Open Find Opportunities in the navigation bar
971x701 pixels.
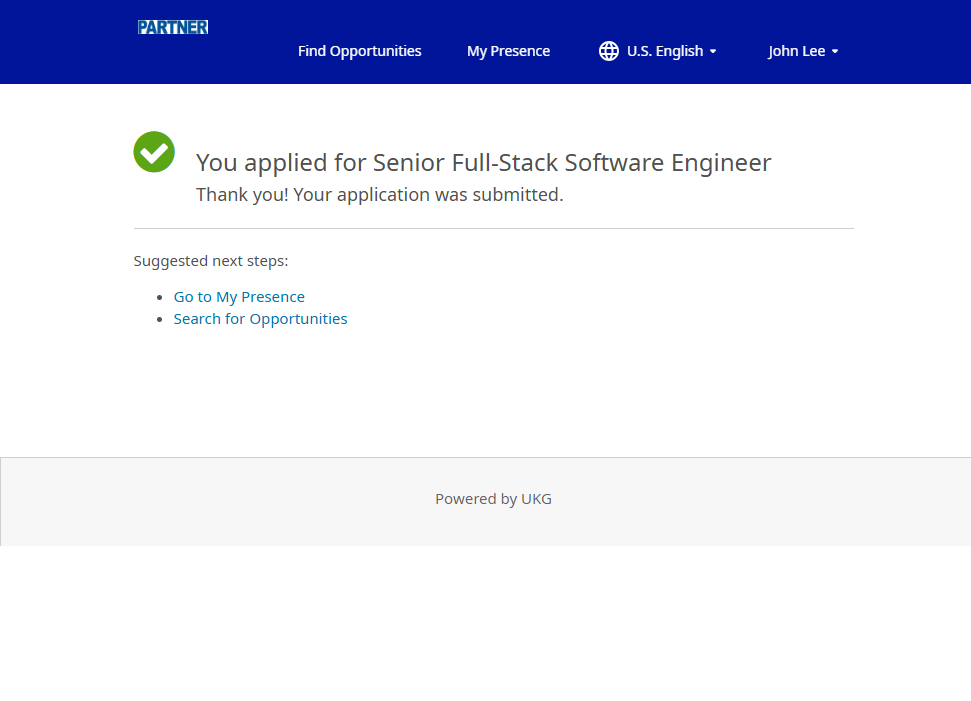[359, 51]
